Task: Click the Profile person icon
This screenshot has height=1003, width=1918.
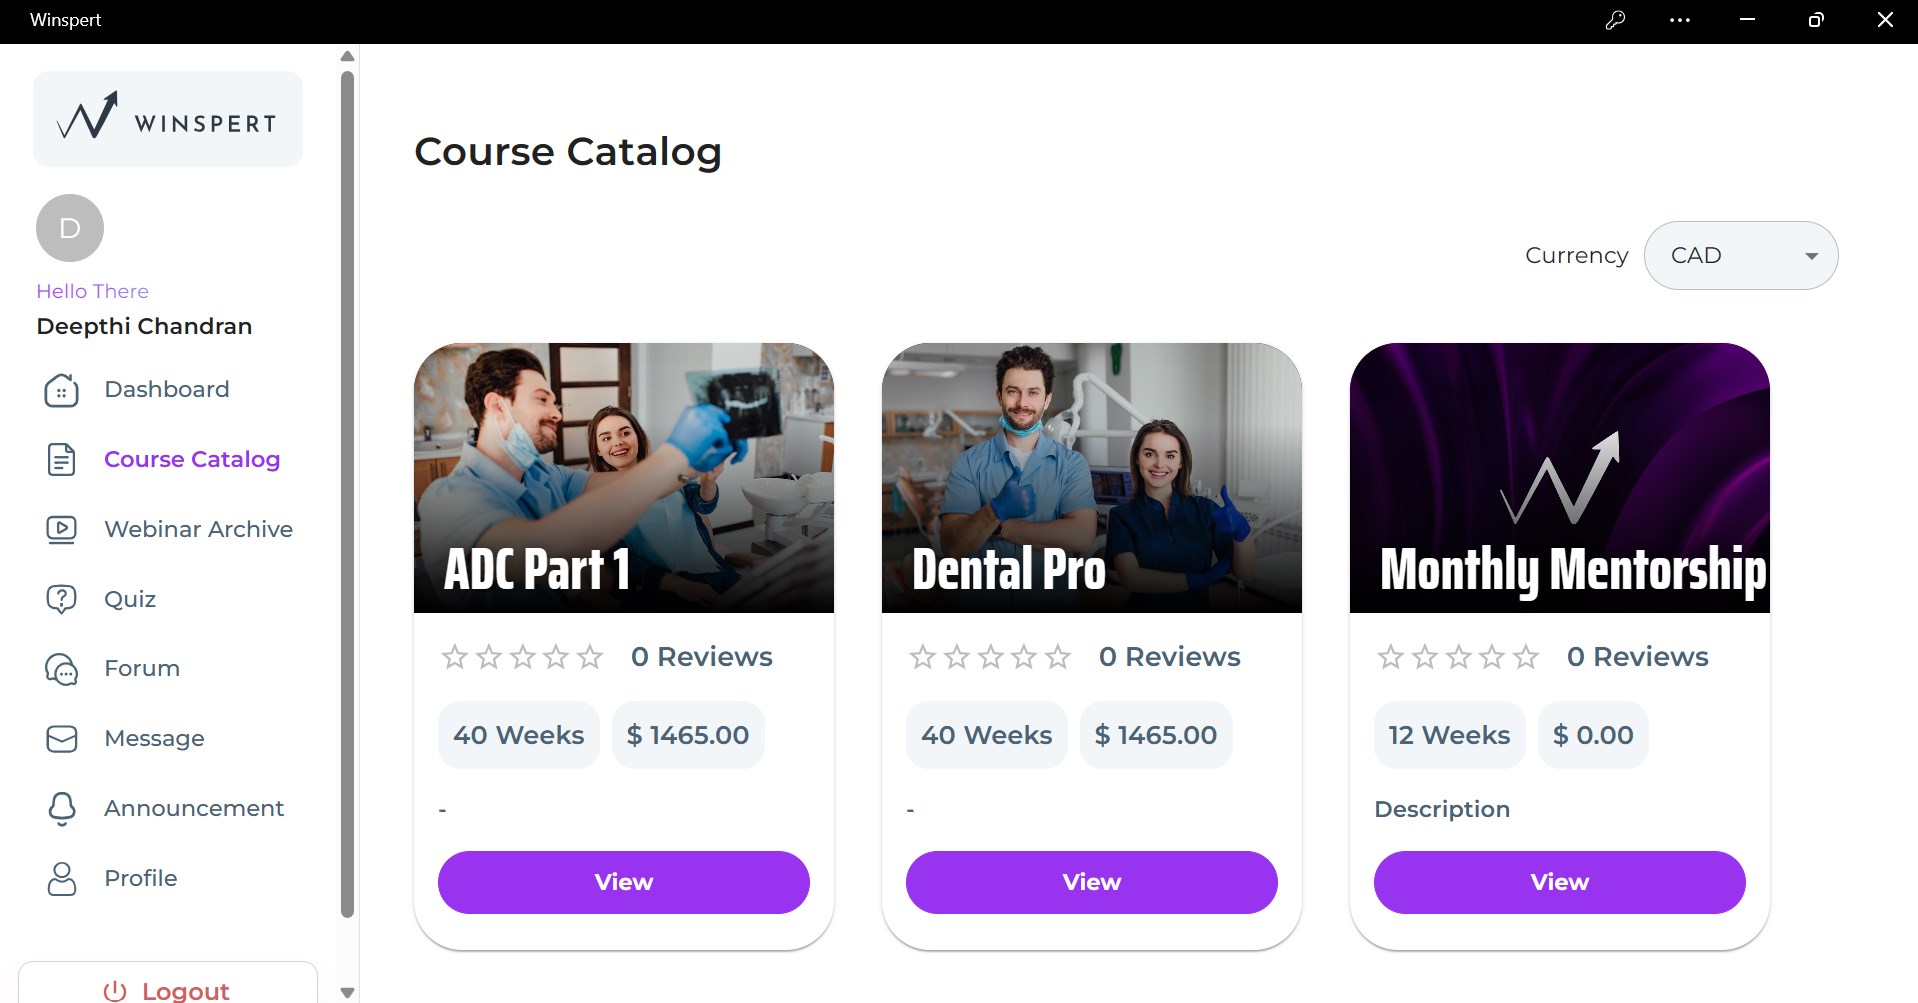Action: click(x=61, y=879)
